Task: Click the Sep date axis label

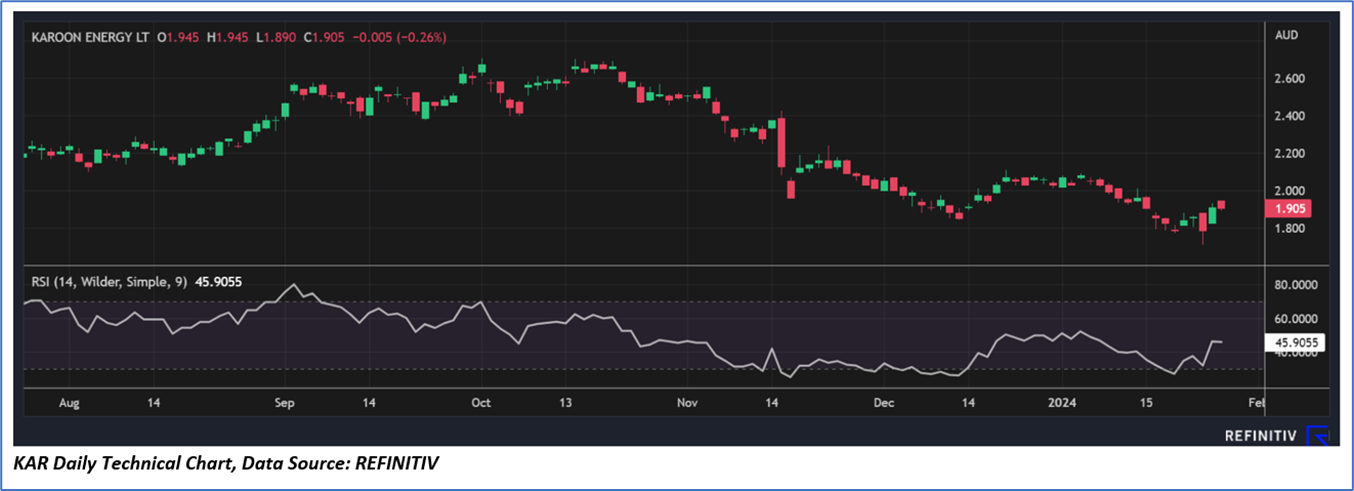Action: coord(285,403)
